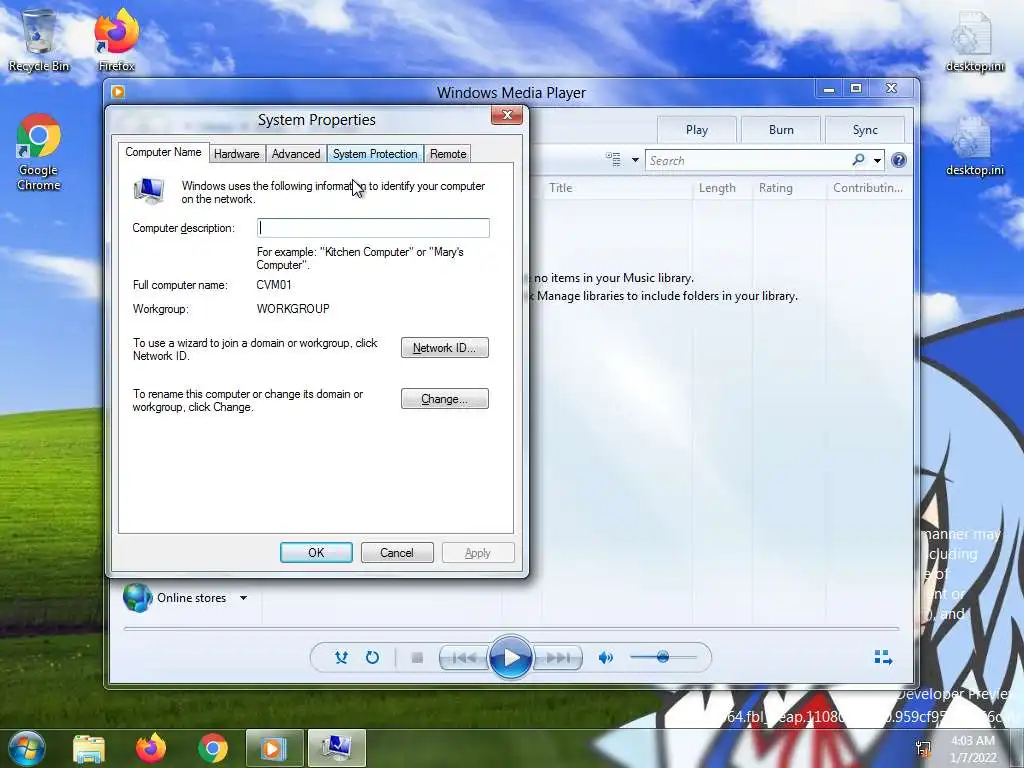
Task: Click the view options icon in Media Player
Action: pyautogui.click(x=613, y=159)
